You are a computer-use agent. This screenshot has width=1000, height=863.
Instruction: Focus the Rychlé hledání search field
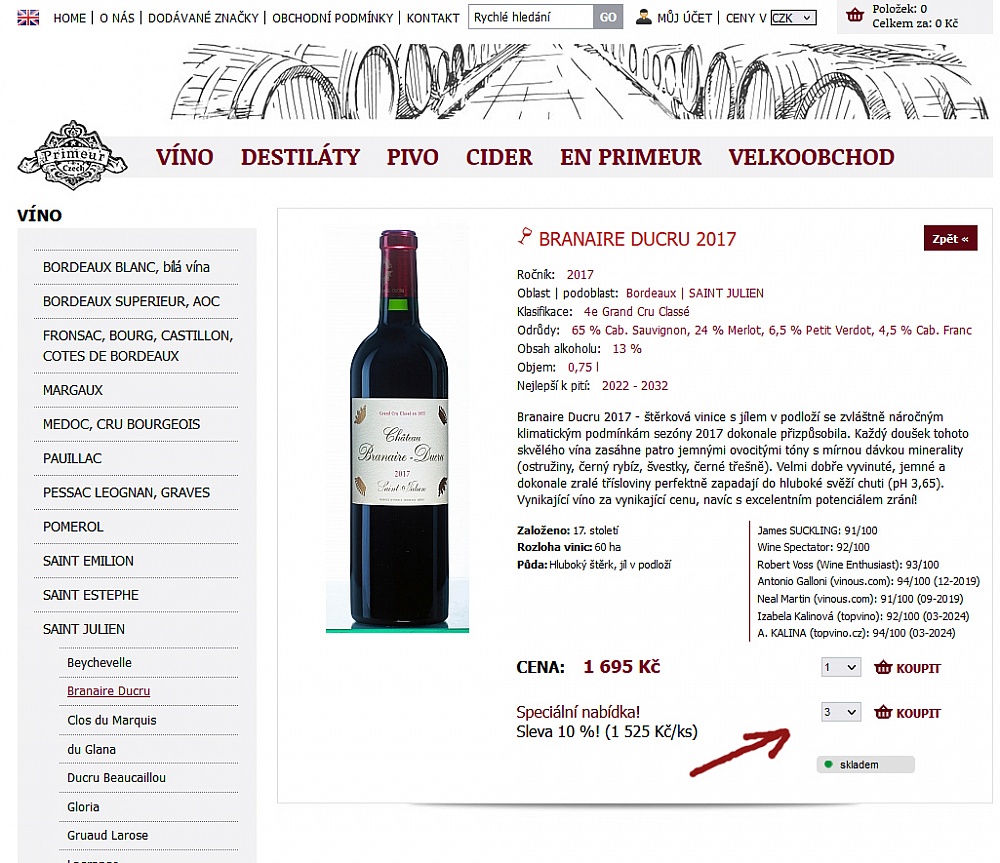click(x=531, y=17)
